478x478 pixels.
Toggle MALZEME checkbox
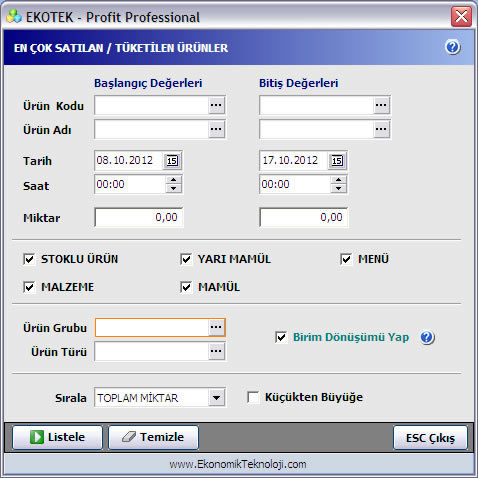point(29,287)
